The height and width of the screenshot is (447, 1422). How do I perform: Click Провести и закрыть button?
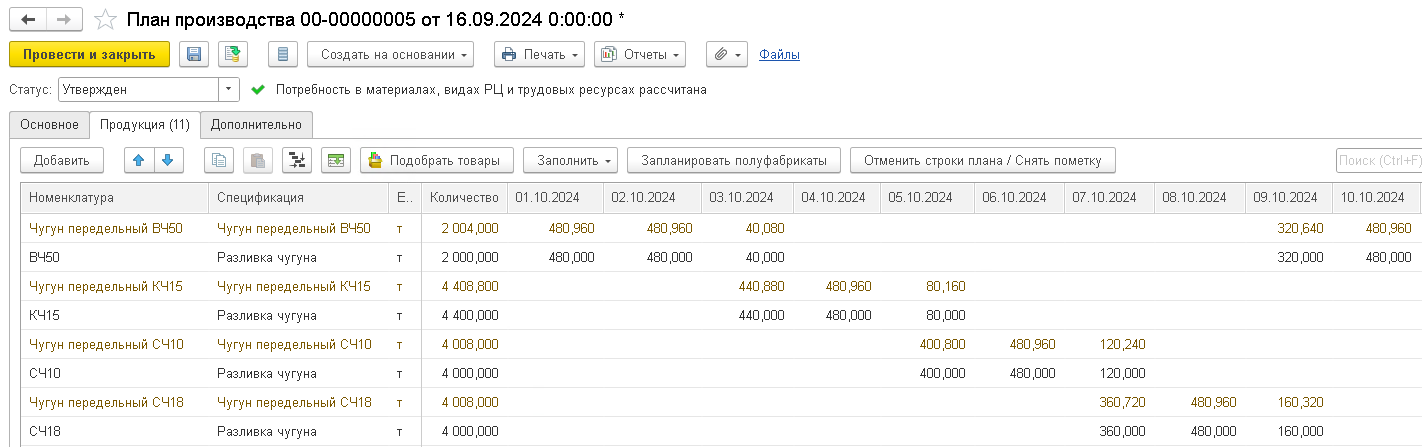coord(89,54)
